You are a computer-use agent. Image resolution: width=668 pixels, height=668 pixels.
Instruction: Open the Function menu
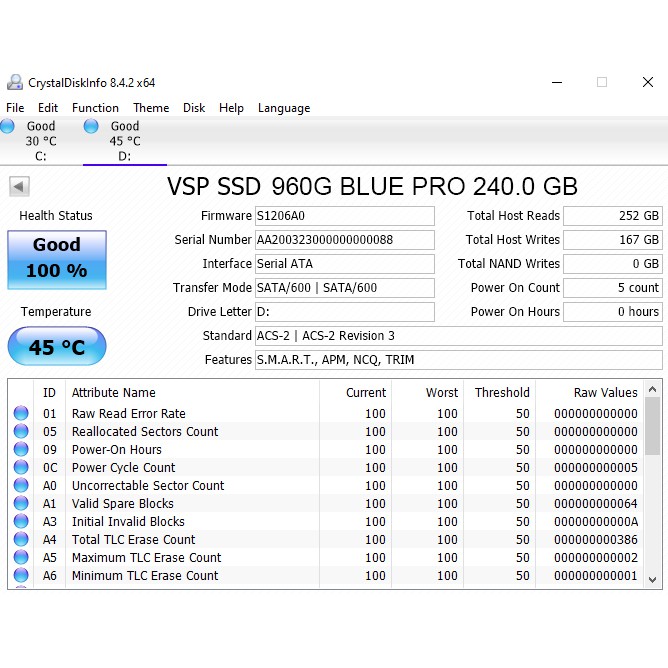[95, 108]
